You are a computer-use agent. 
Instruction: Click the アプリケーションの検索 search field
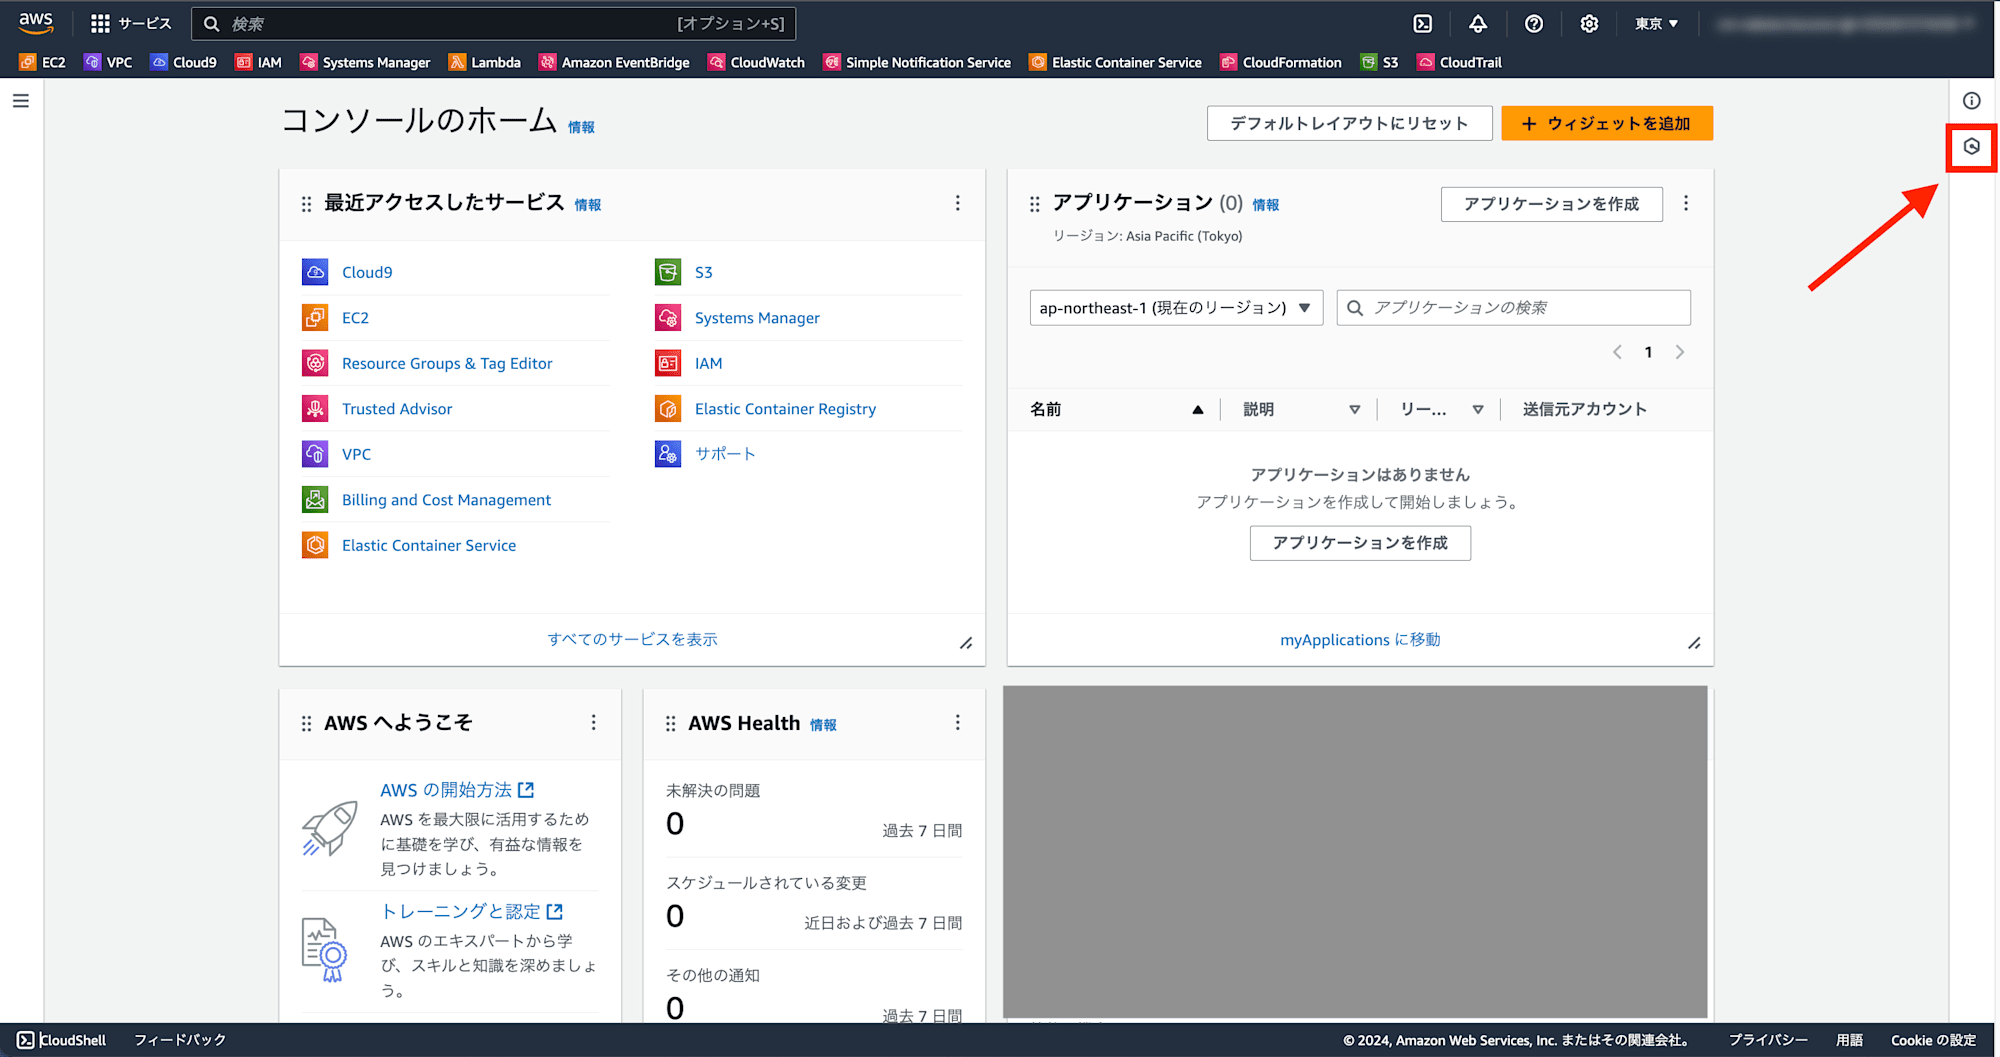[x=1513, y=308]
